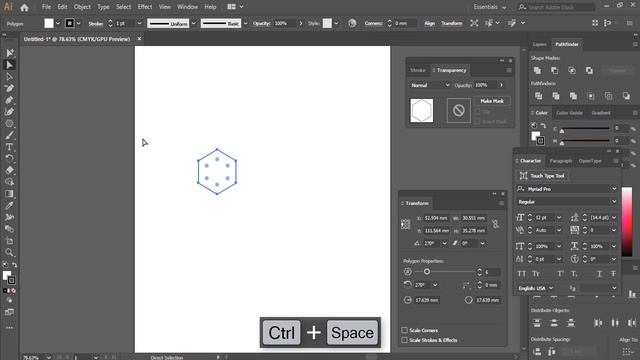Click the Exclude shape mode icon

[589, 71]
